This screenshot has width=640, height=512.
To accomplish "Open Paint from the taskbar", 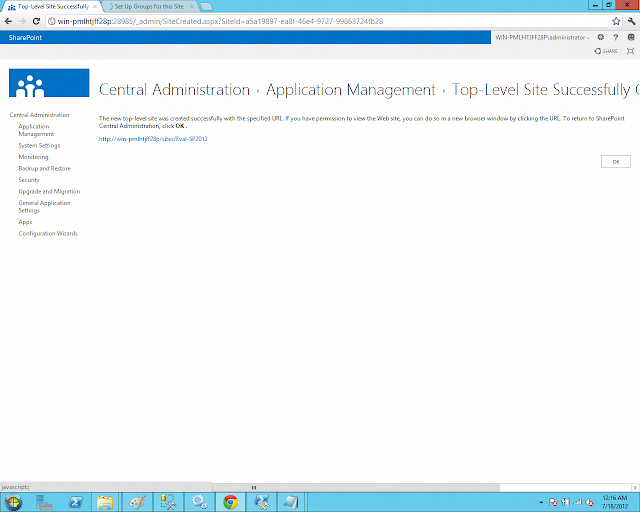I will coord(137,502).
